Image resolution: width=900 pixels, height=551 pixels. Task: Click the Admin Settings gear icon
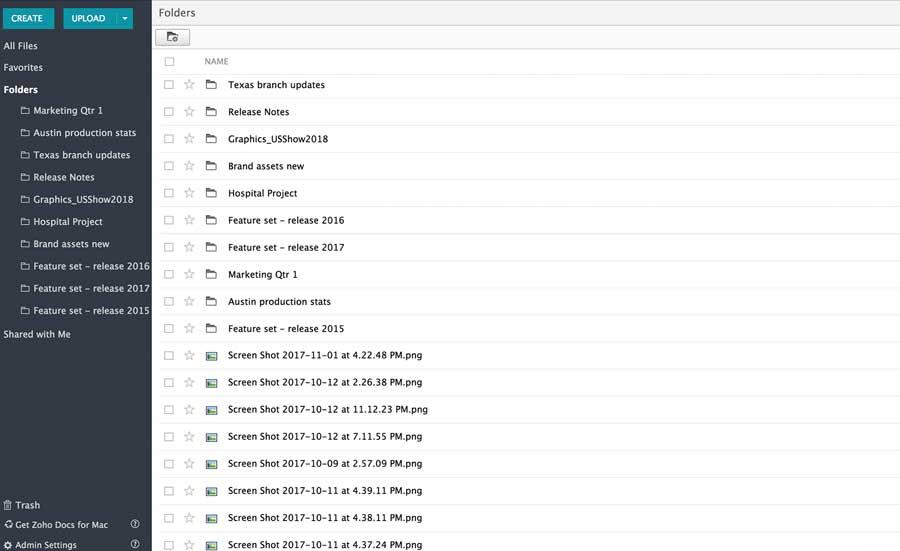[x=7, y=545]
